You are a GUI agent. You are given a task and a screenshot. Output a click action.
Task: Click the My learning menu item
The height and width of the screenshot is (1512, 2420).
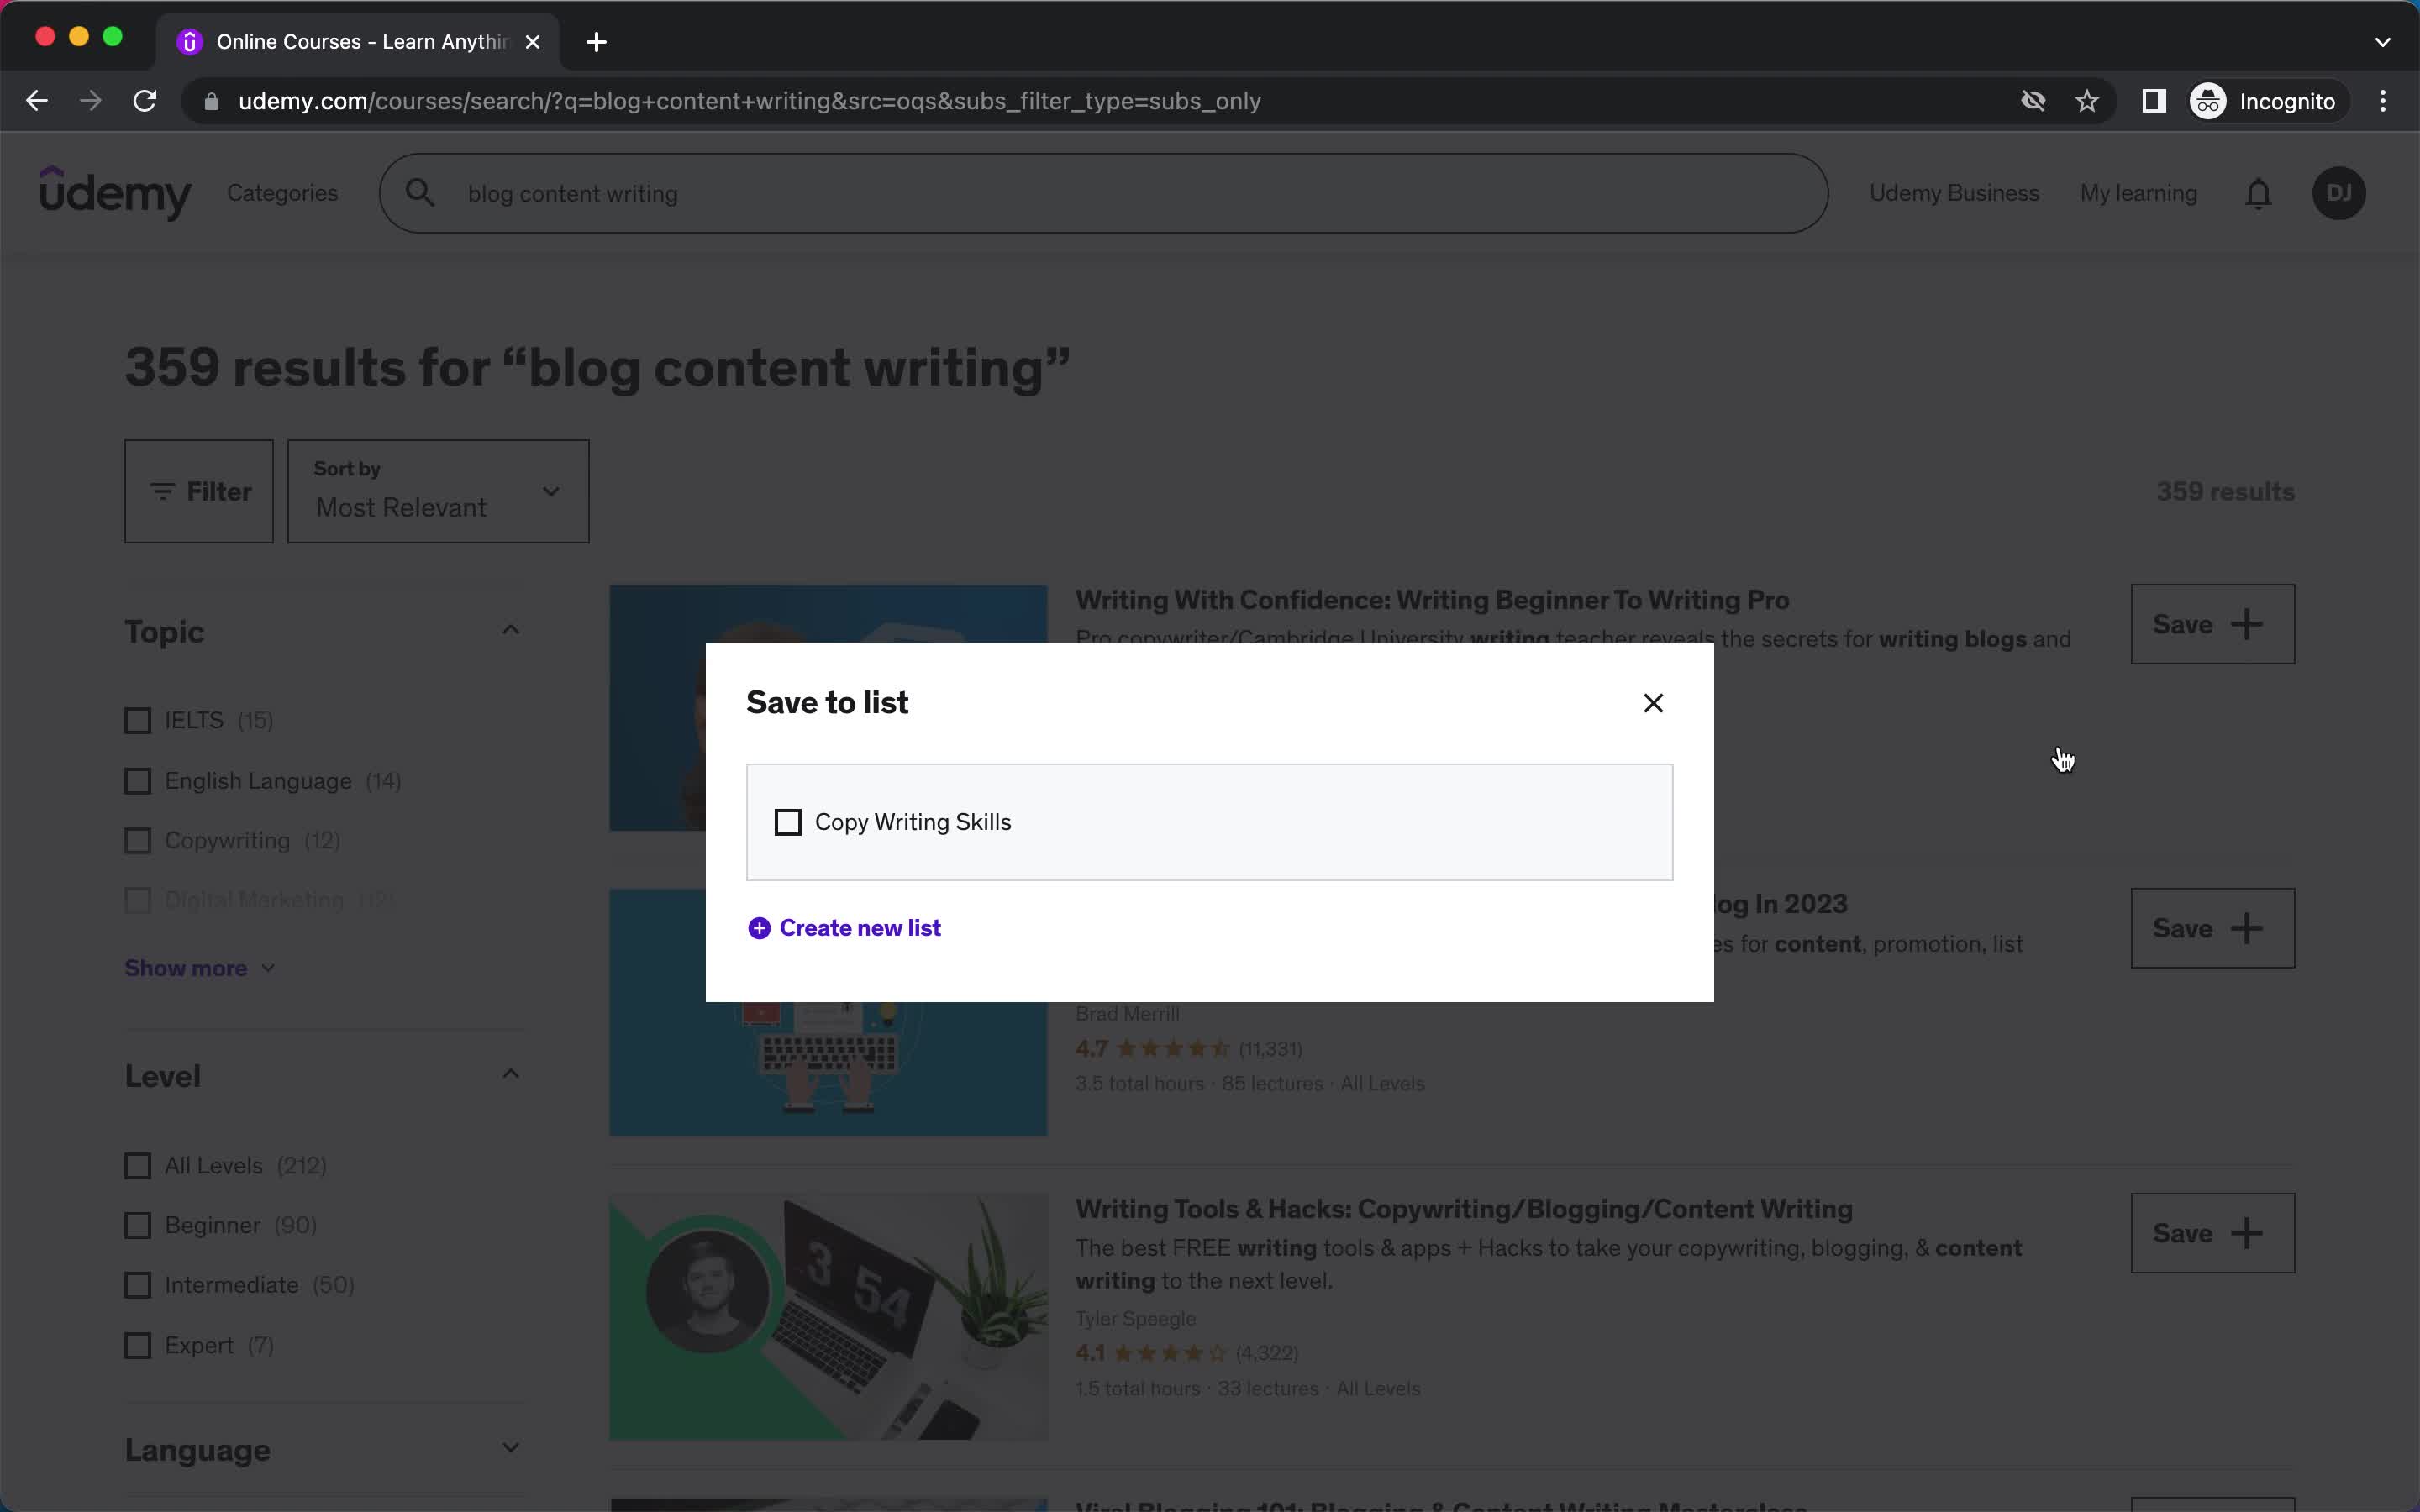point(2138,192)
